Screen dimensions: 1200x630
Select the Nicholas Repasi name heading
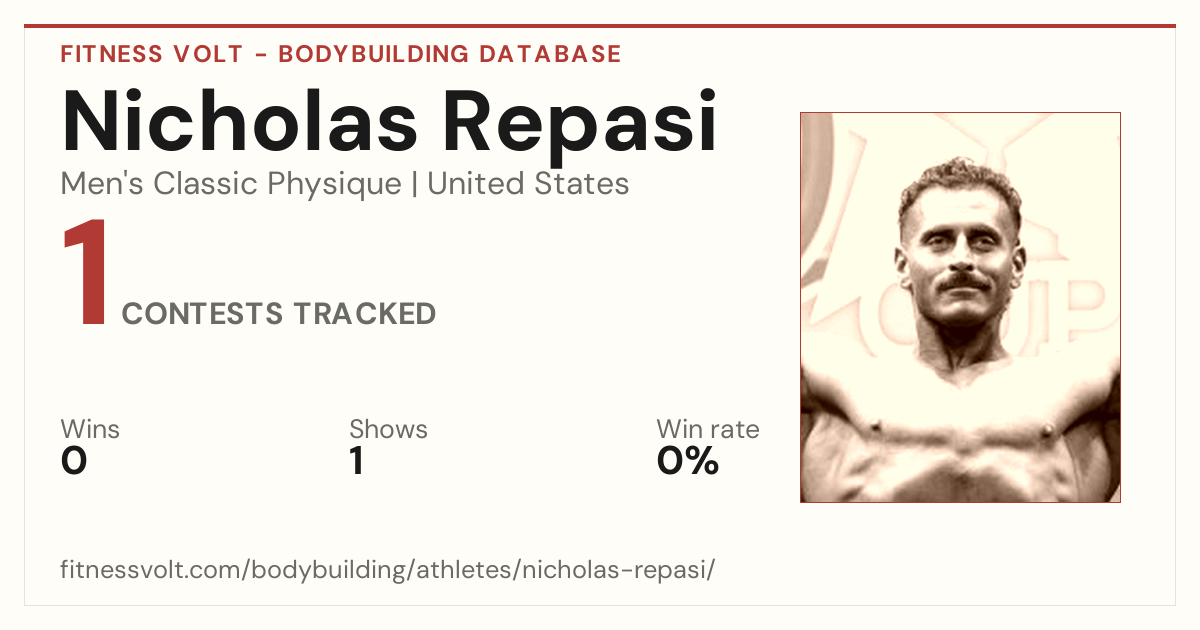pyautogui.click(x=389, y=121)
